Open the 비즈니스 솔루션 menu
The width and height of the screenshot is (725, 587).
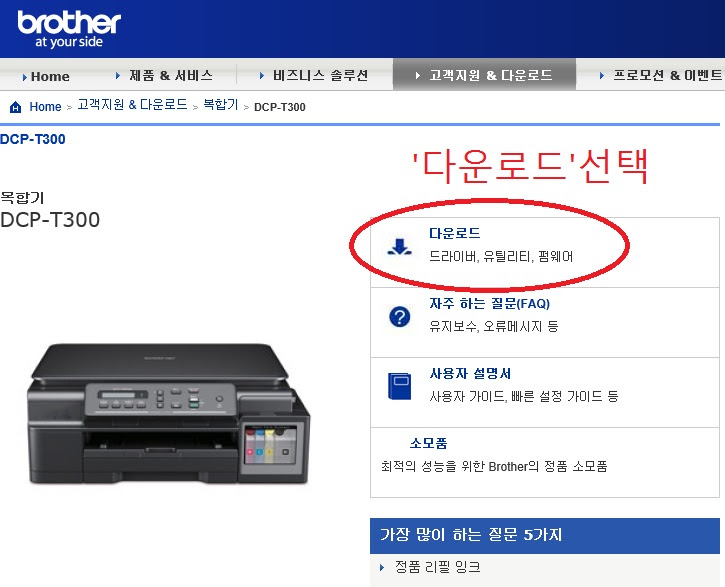tap(320, 75)
